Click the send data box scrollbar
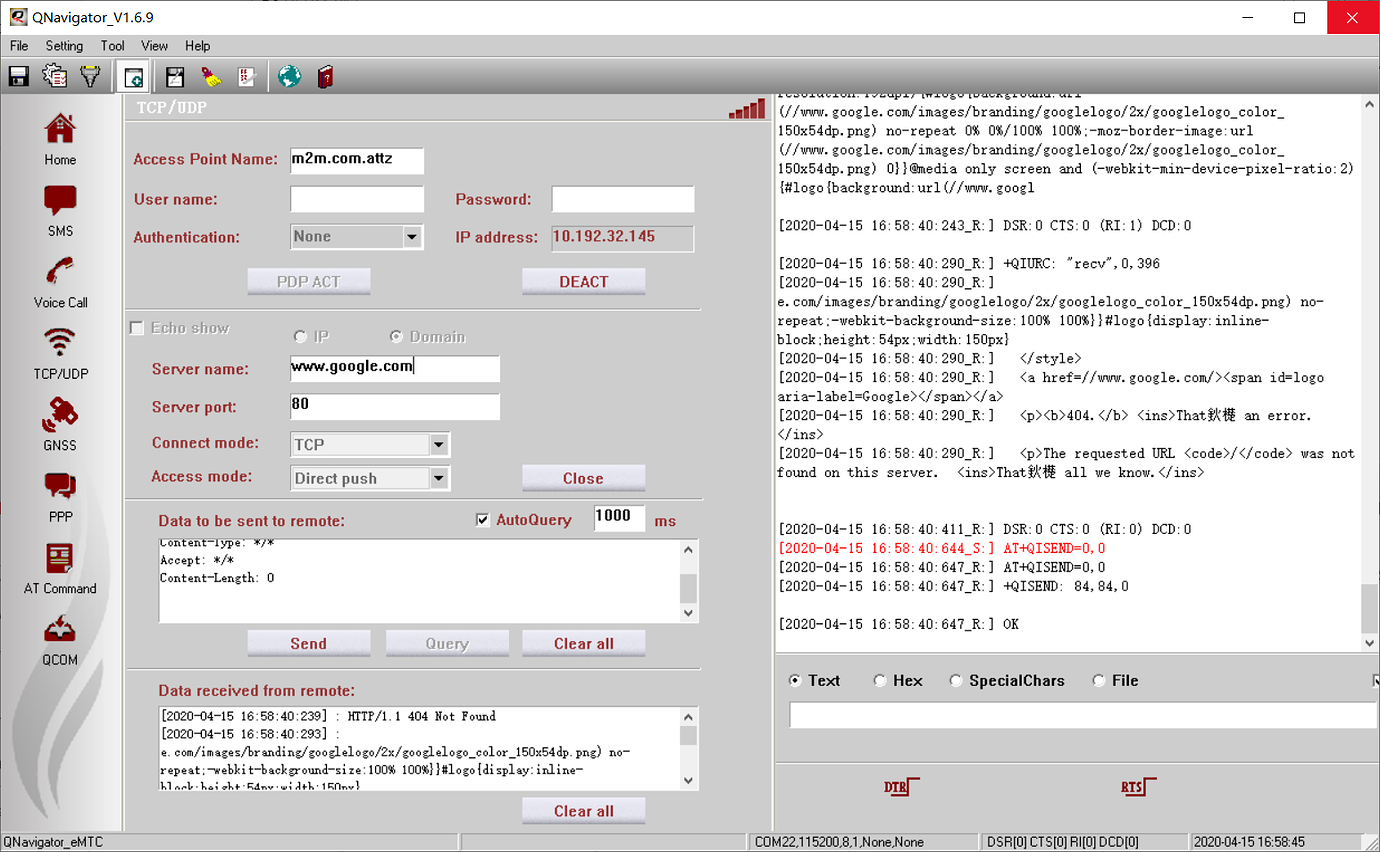 (x=688, y=581)
